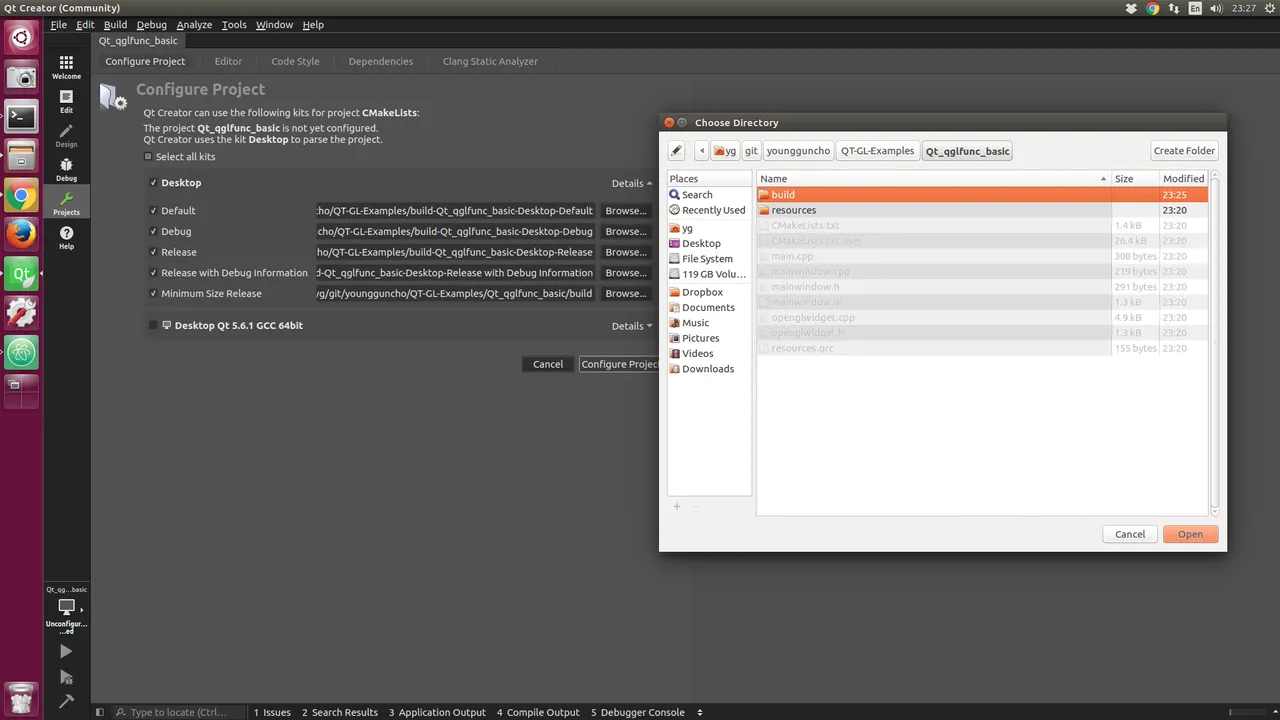
Task: Open Design mode icon
Action: click(x=66, y=135)
